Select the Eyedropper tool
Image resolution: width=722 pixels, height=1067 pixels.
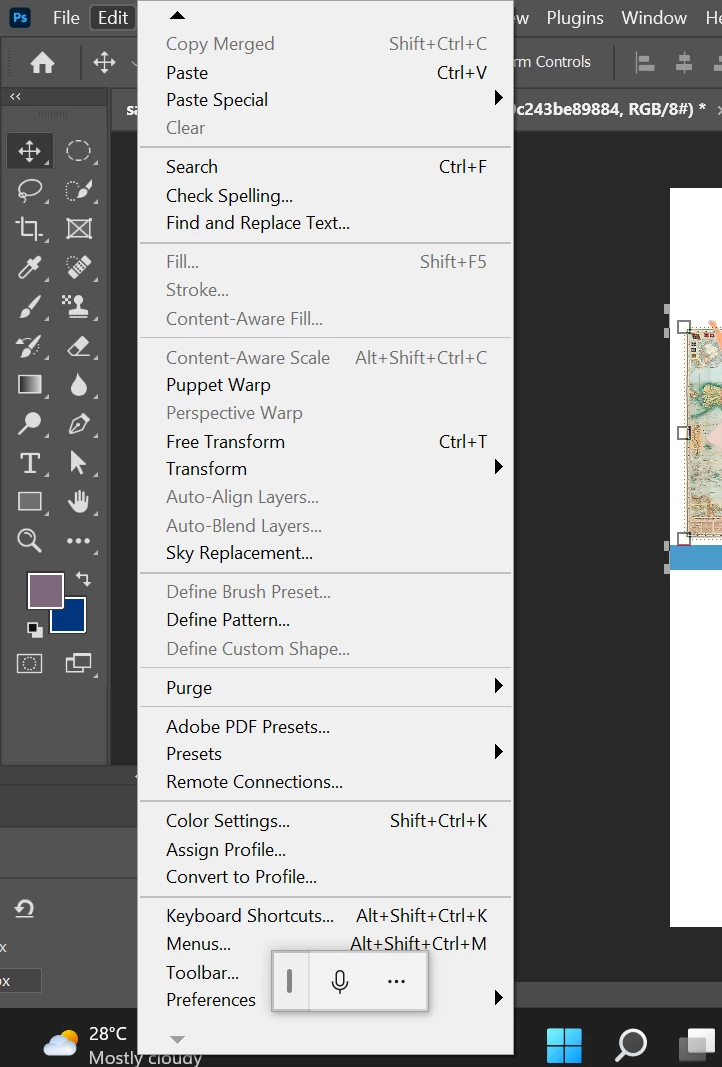point(29,267)
